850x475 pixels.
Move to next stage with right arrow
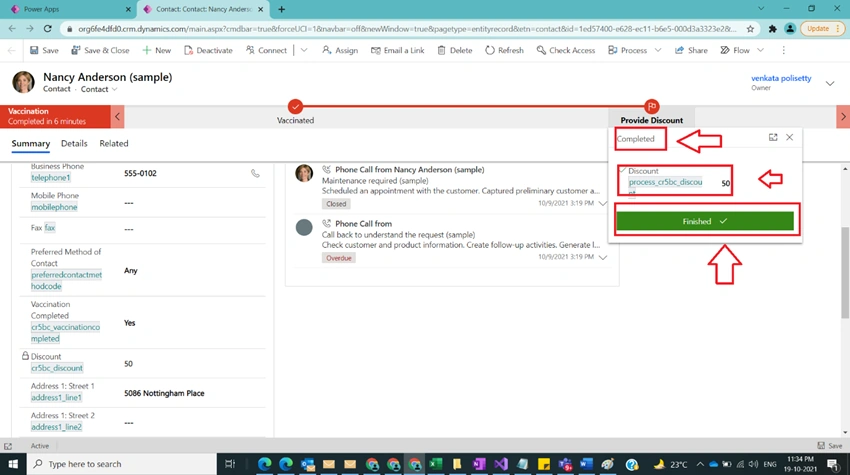tap(843, 117)
